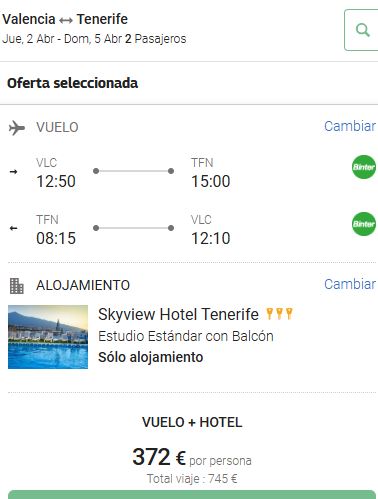
Task: Open the Skyview Hotel Tenerife photo
Action: 48,337
